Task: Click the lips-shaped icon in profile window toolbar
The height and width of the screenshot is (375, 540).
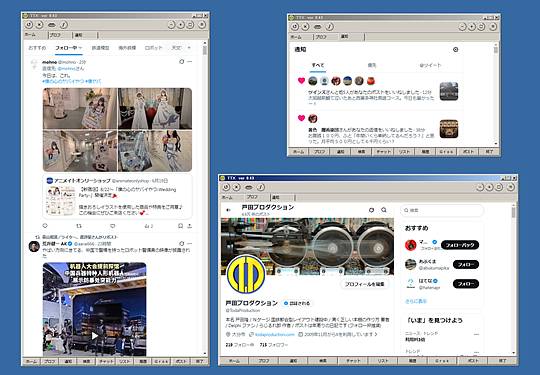Action: point(249,187)
